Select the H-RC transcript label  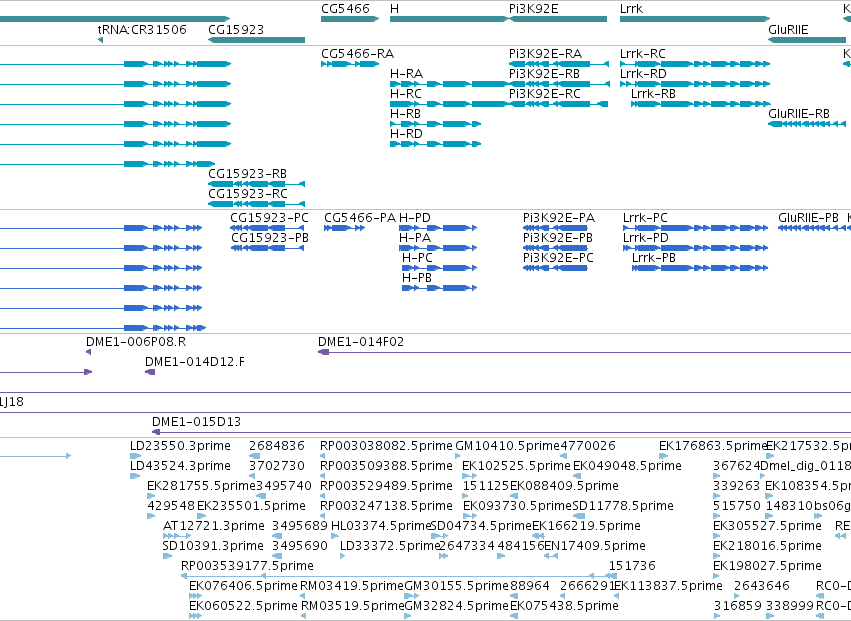pyautogui.click(x=406, y=94)
